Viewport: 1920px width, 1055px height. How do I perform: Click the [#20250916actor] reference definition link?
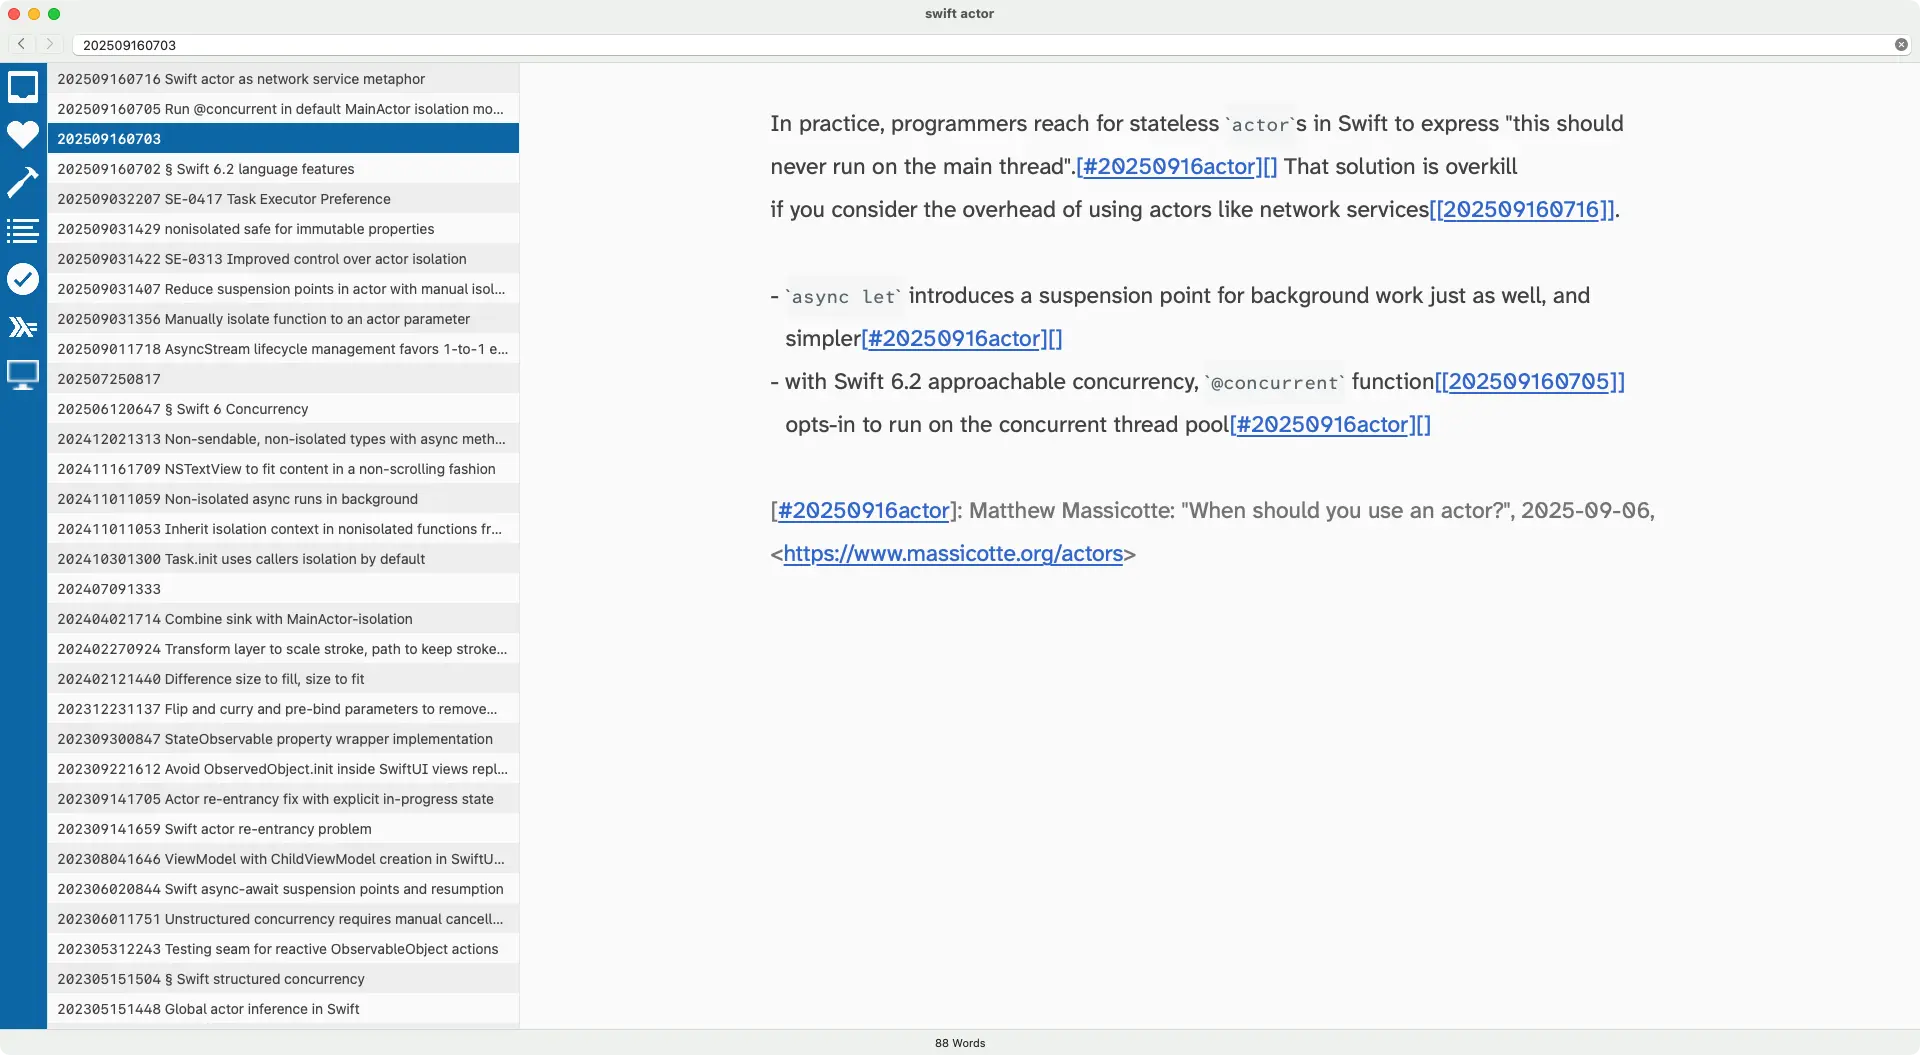[864, 510]
